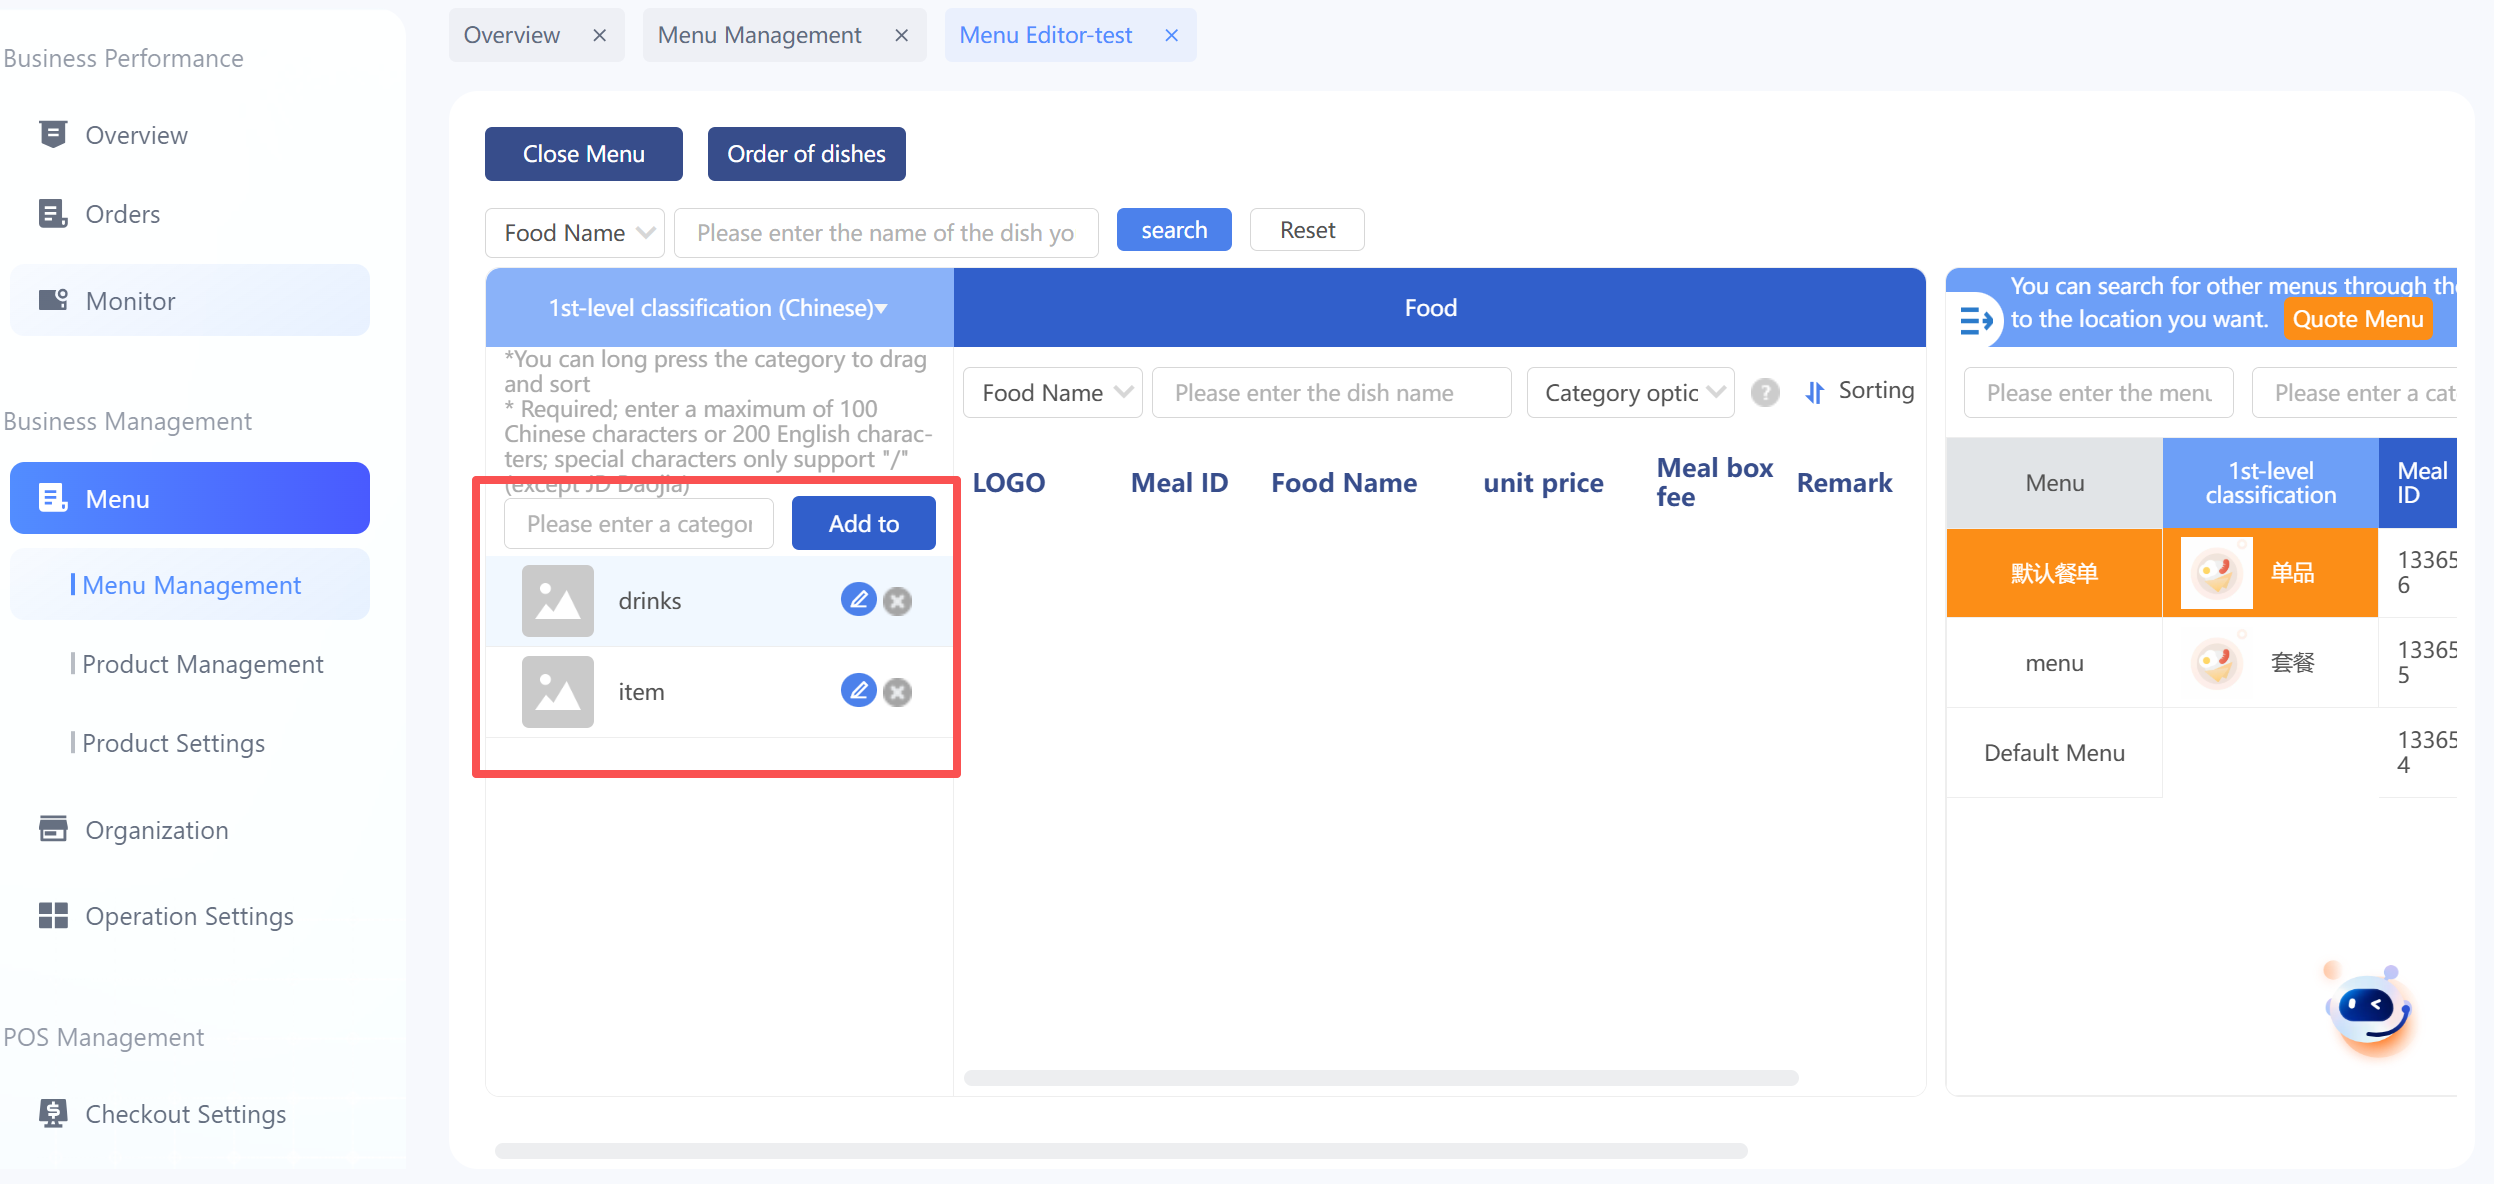Click the Quote Menu button

coord(2357,319)
